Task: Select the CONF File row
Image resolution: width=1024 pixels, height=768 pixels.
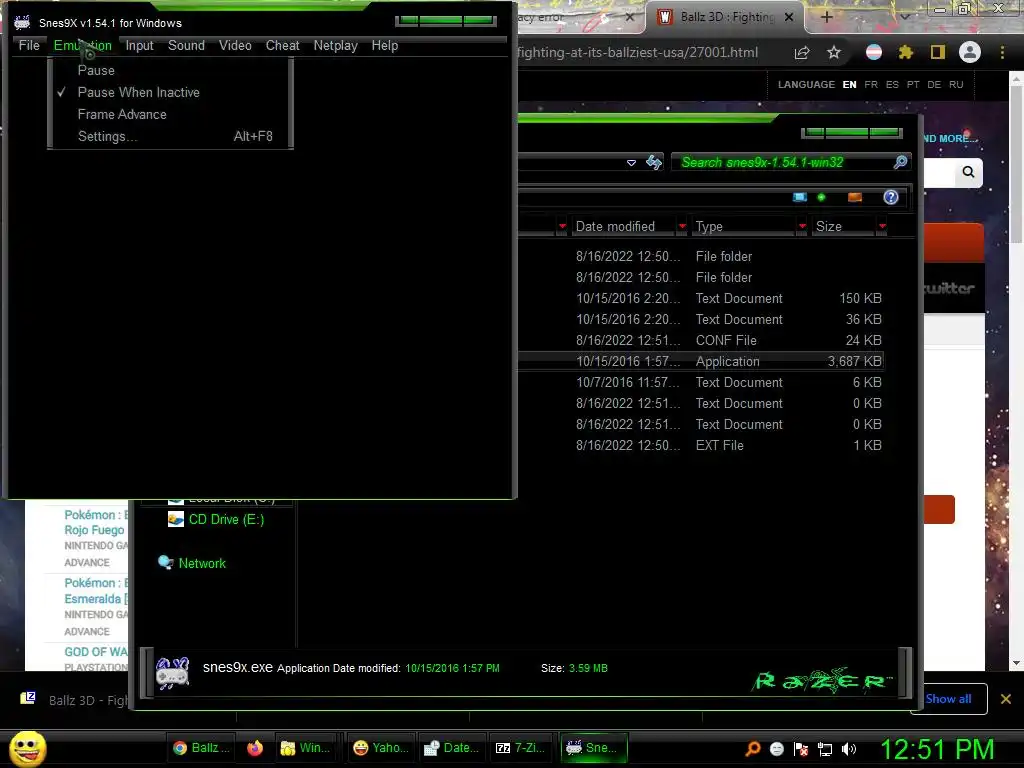Action: (x=701, y=340)
